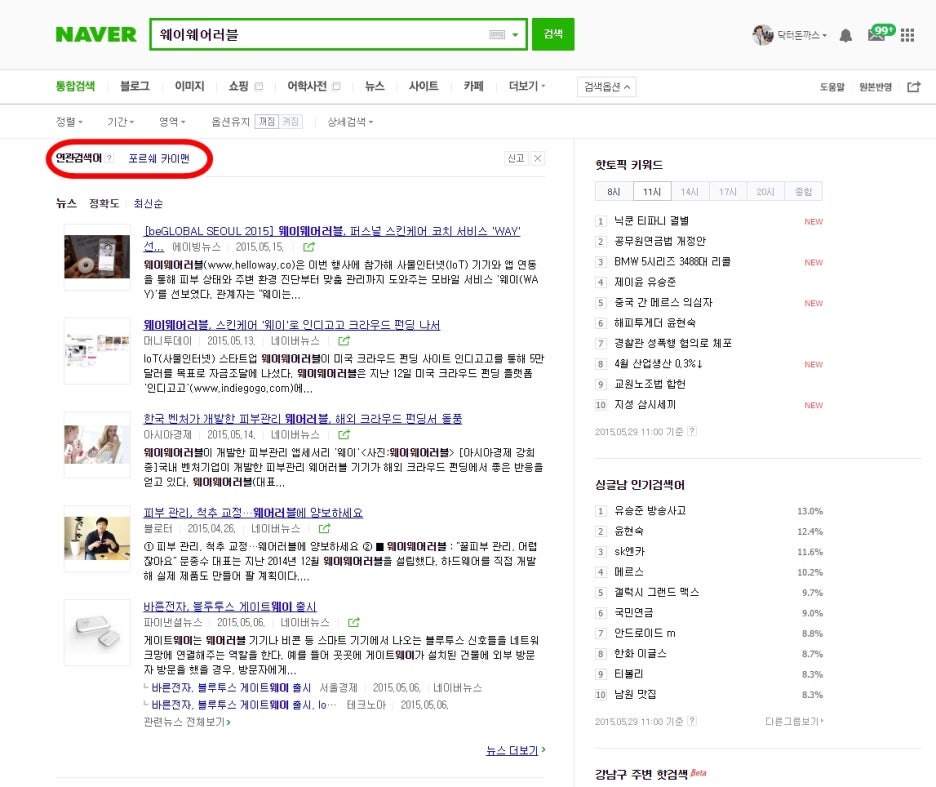Open the 머니투데이 article thumbnail
The width and height of the screenshot is (936, 787).
97,351
